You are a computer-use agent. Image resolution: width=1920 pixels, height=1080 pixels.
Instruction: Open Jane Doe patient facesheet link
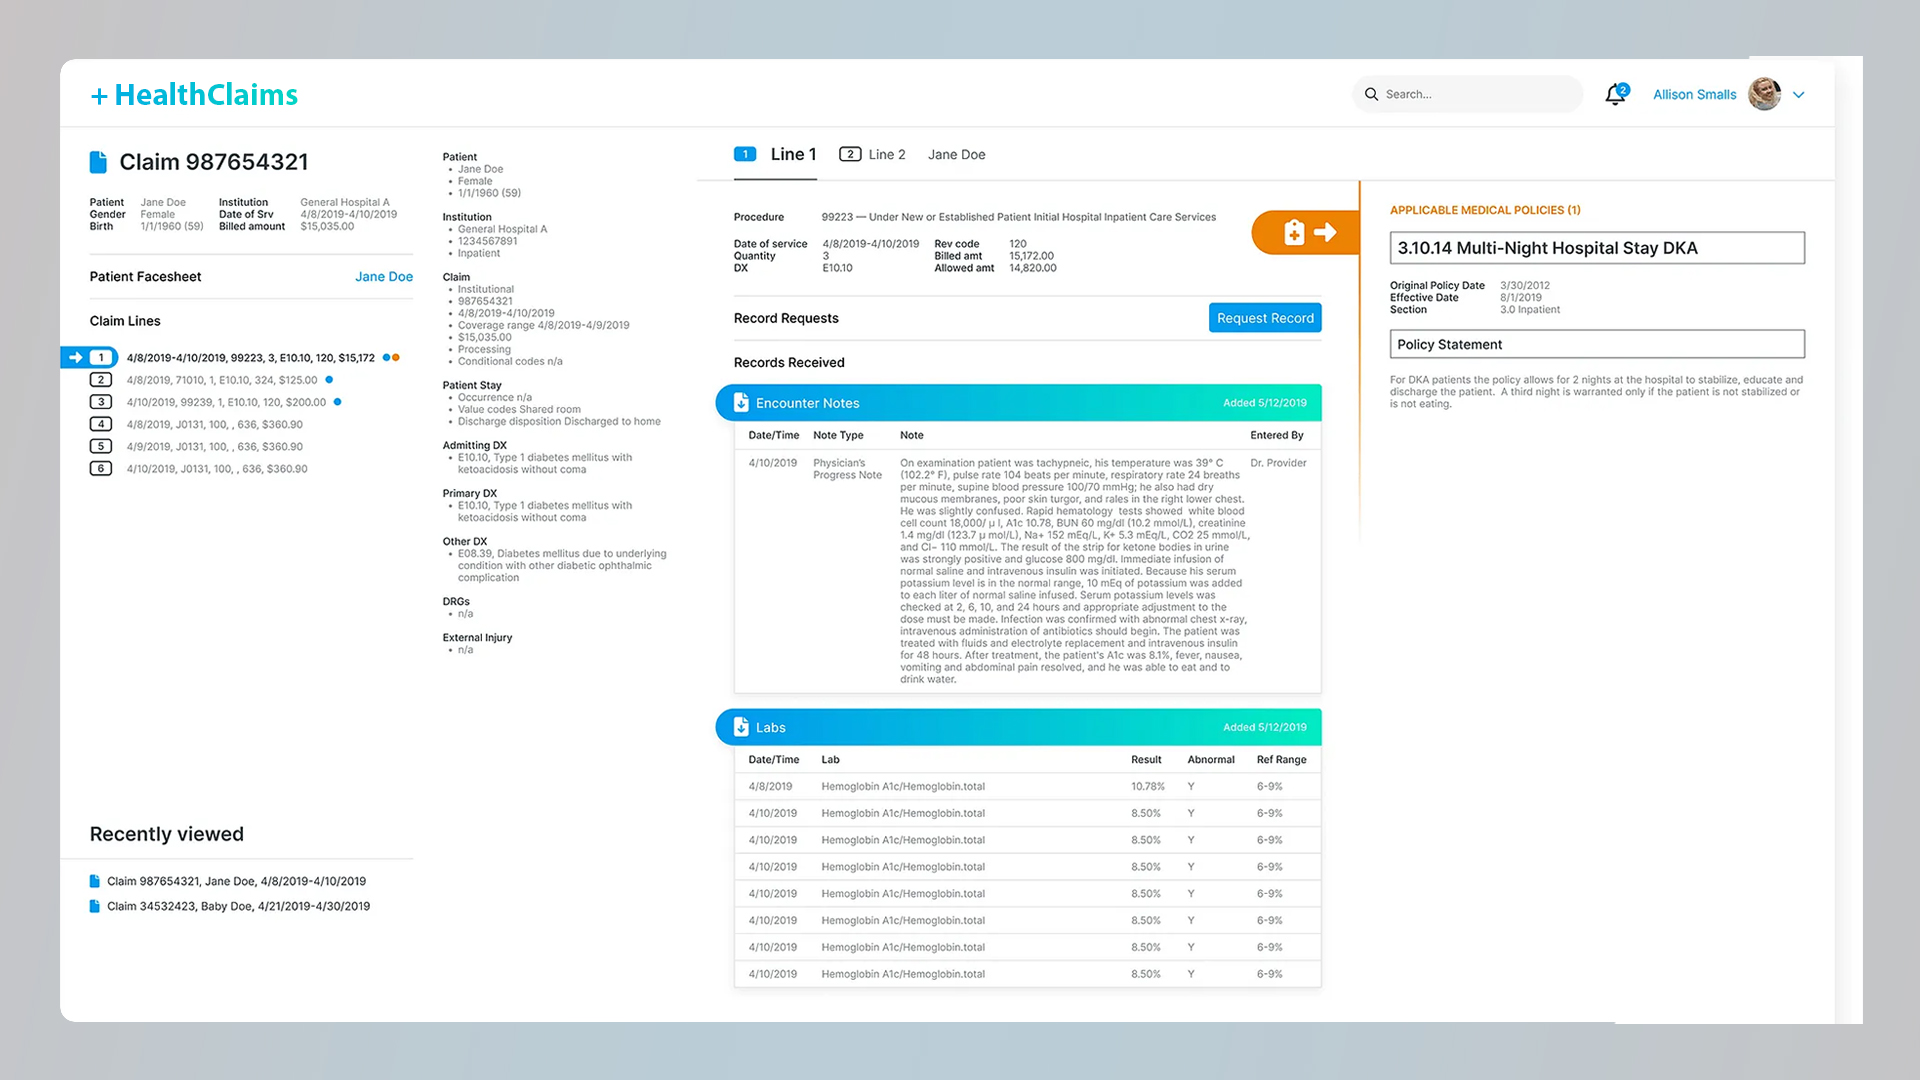pyautogui.click(x=383, y=277)
